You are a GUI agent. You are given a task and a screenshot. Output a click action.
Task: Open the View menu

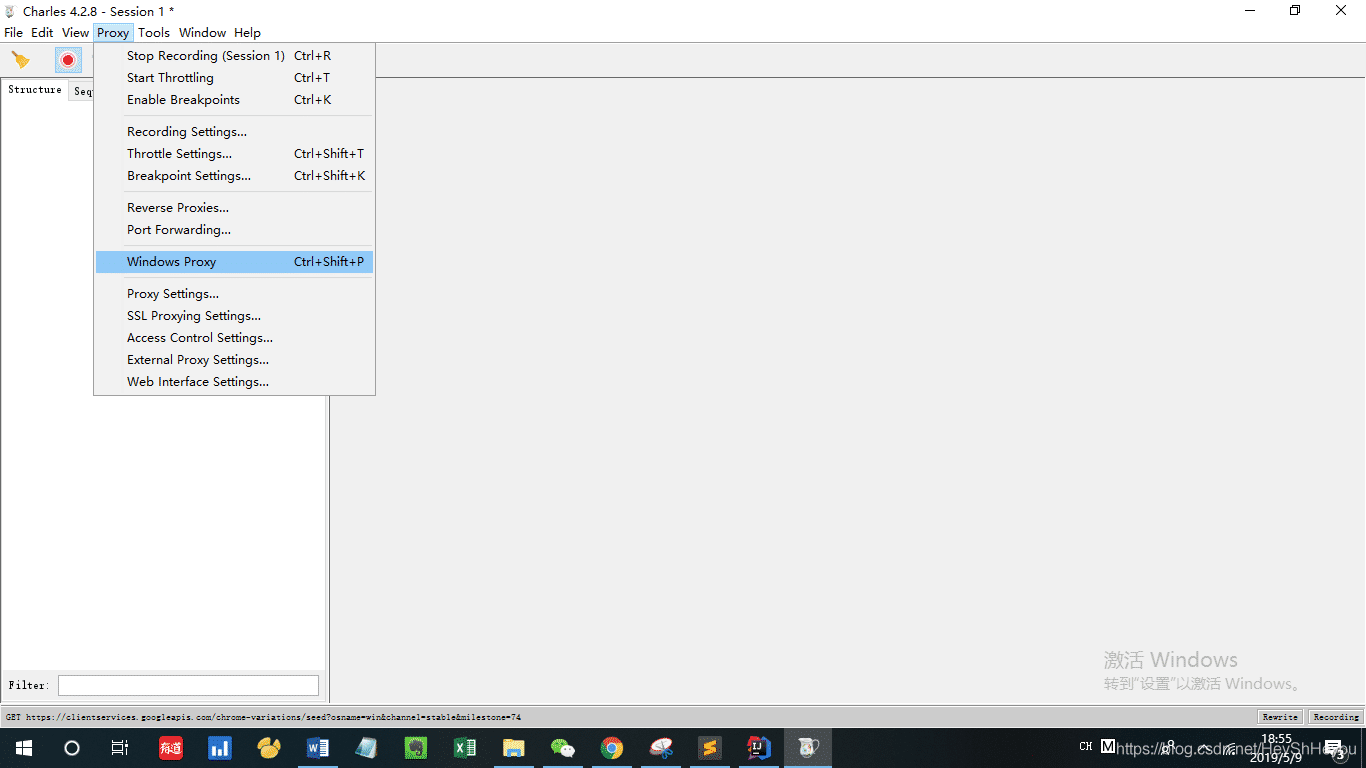point(75,32)
